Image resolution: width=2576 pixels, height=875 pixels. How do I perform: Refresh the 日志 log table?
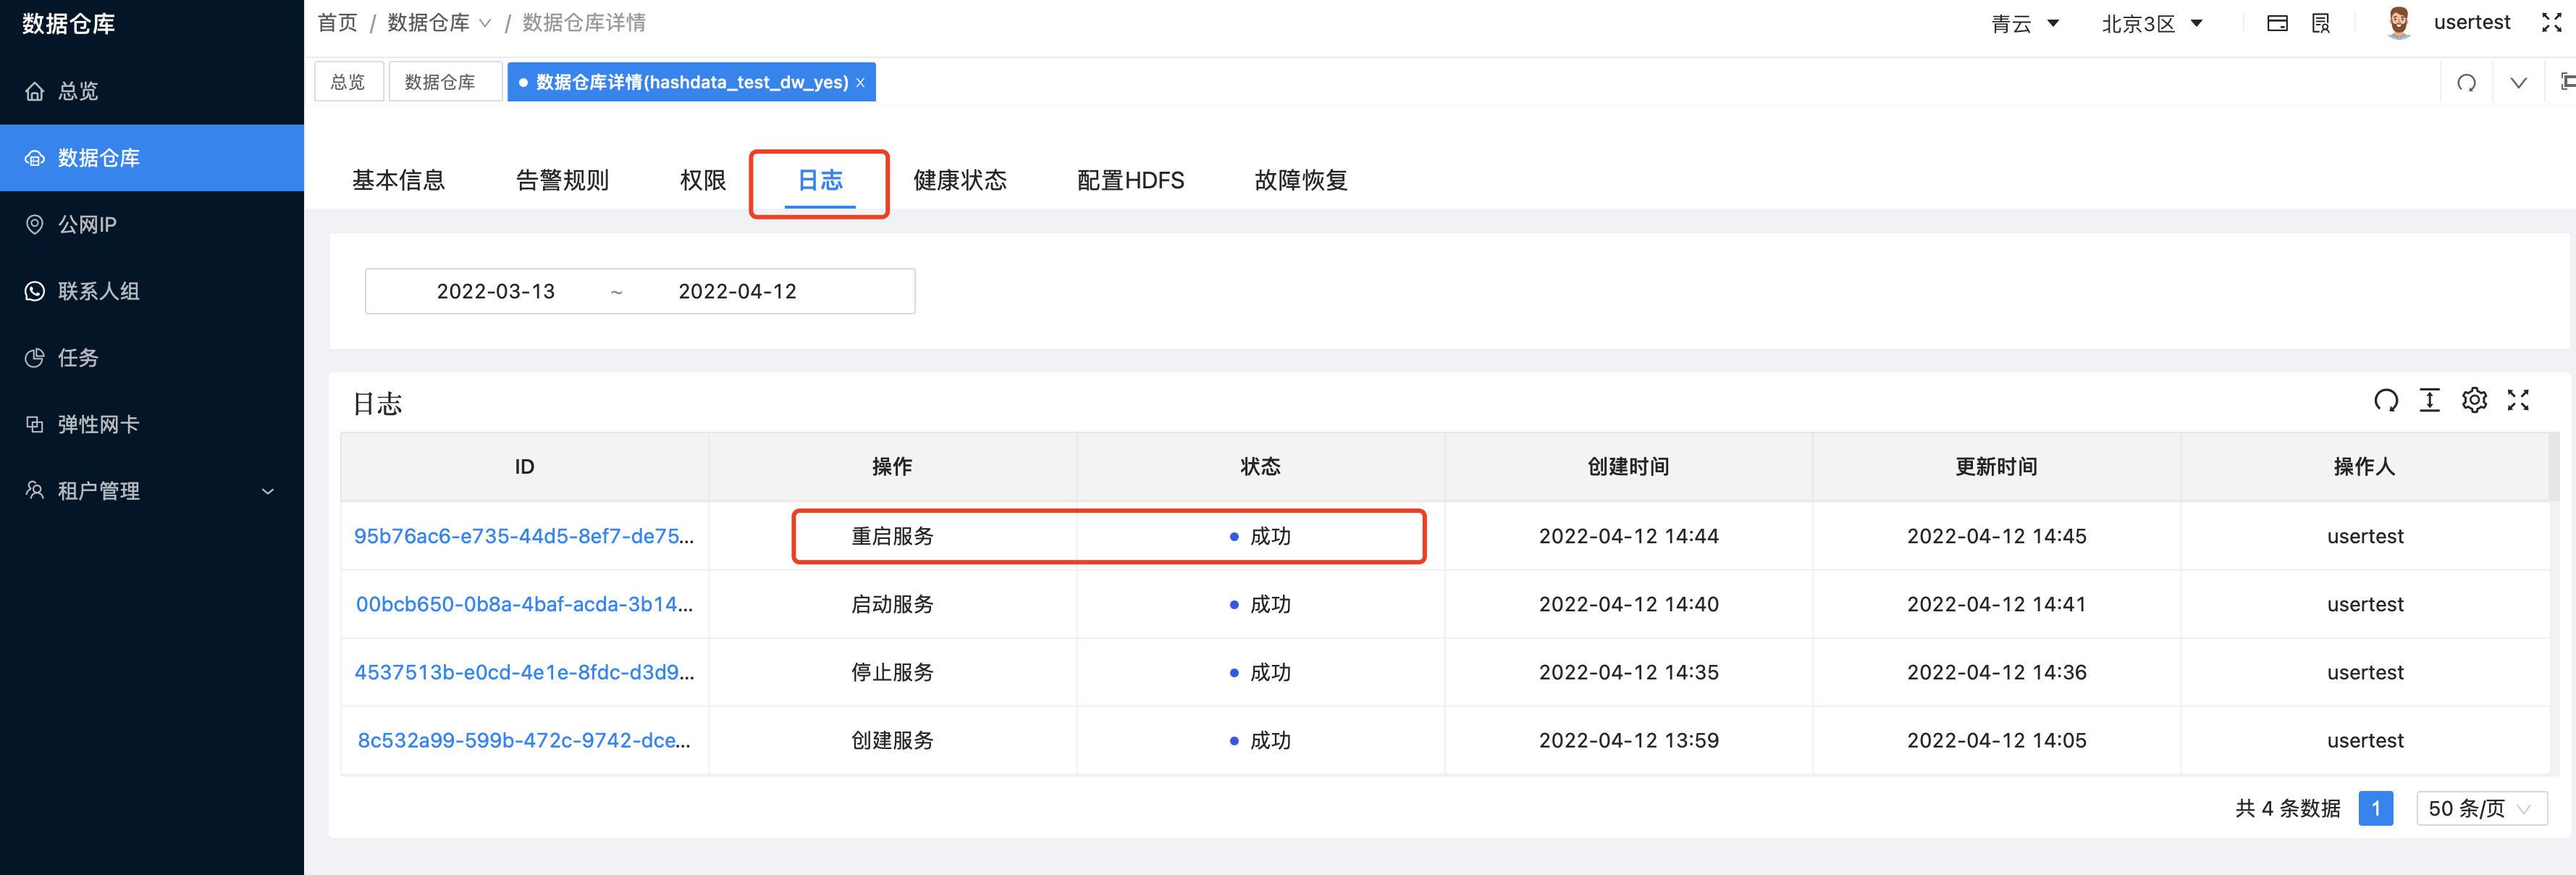click(2386, 400)
